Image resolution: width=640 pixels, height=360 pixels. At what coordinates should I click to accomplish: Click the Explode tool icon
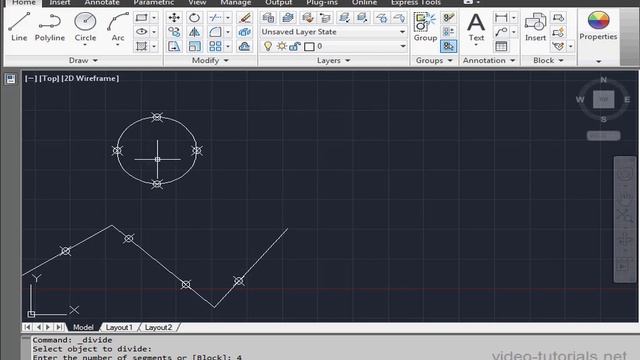coord(244,32)
